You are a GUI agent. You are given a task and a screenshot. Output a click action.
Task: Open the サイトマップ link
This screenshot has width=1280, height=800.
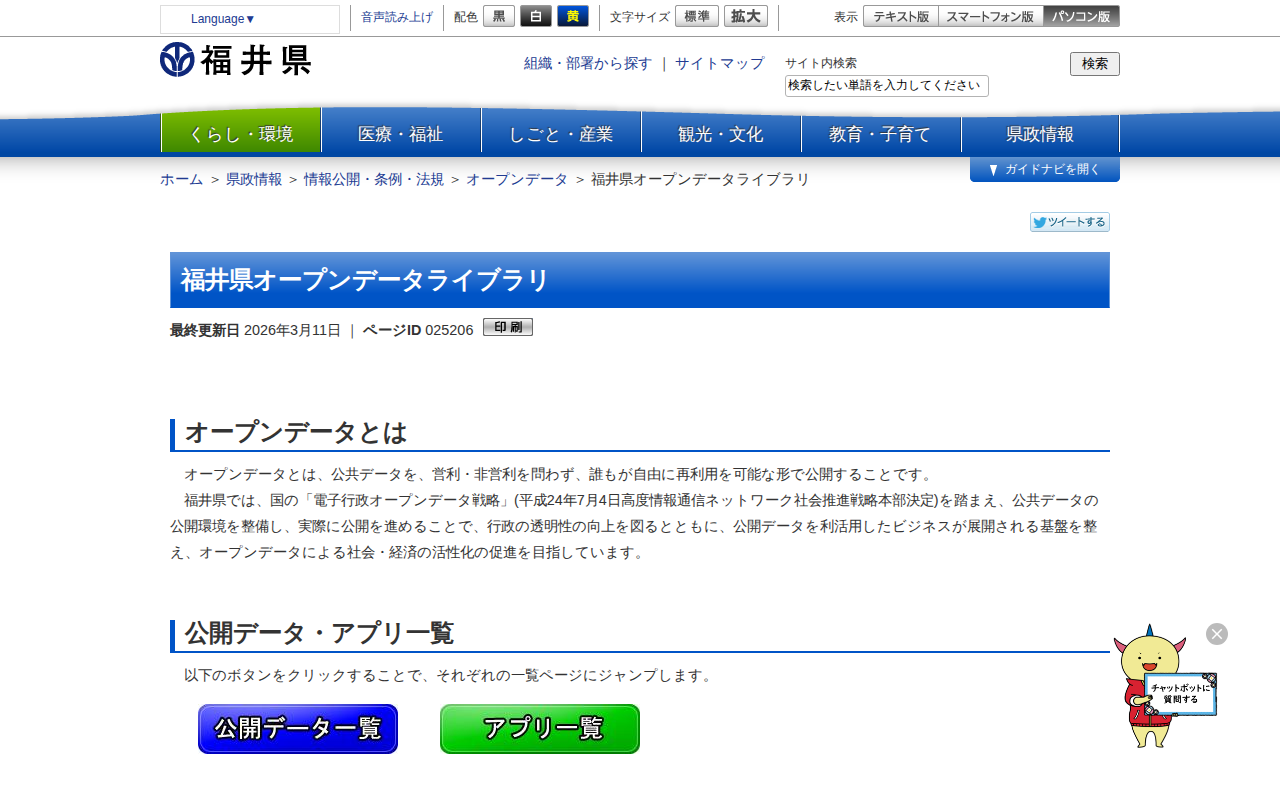[719, 63]
